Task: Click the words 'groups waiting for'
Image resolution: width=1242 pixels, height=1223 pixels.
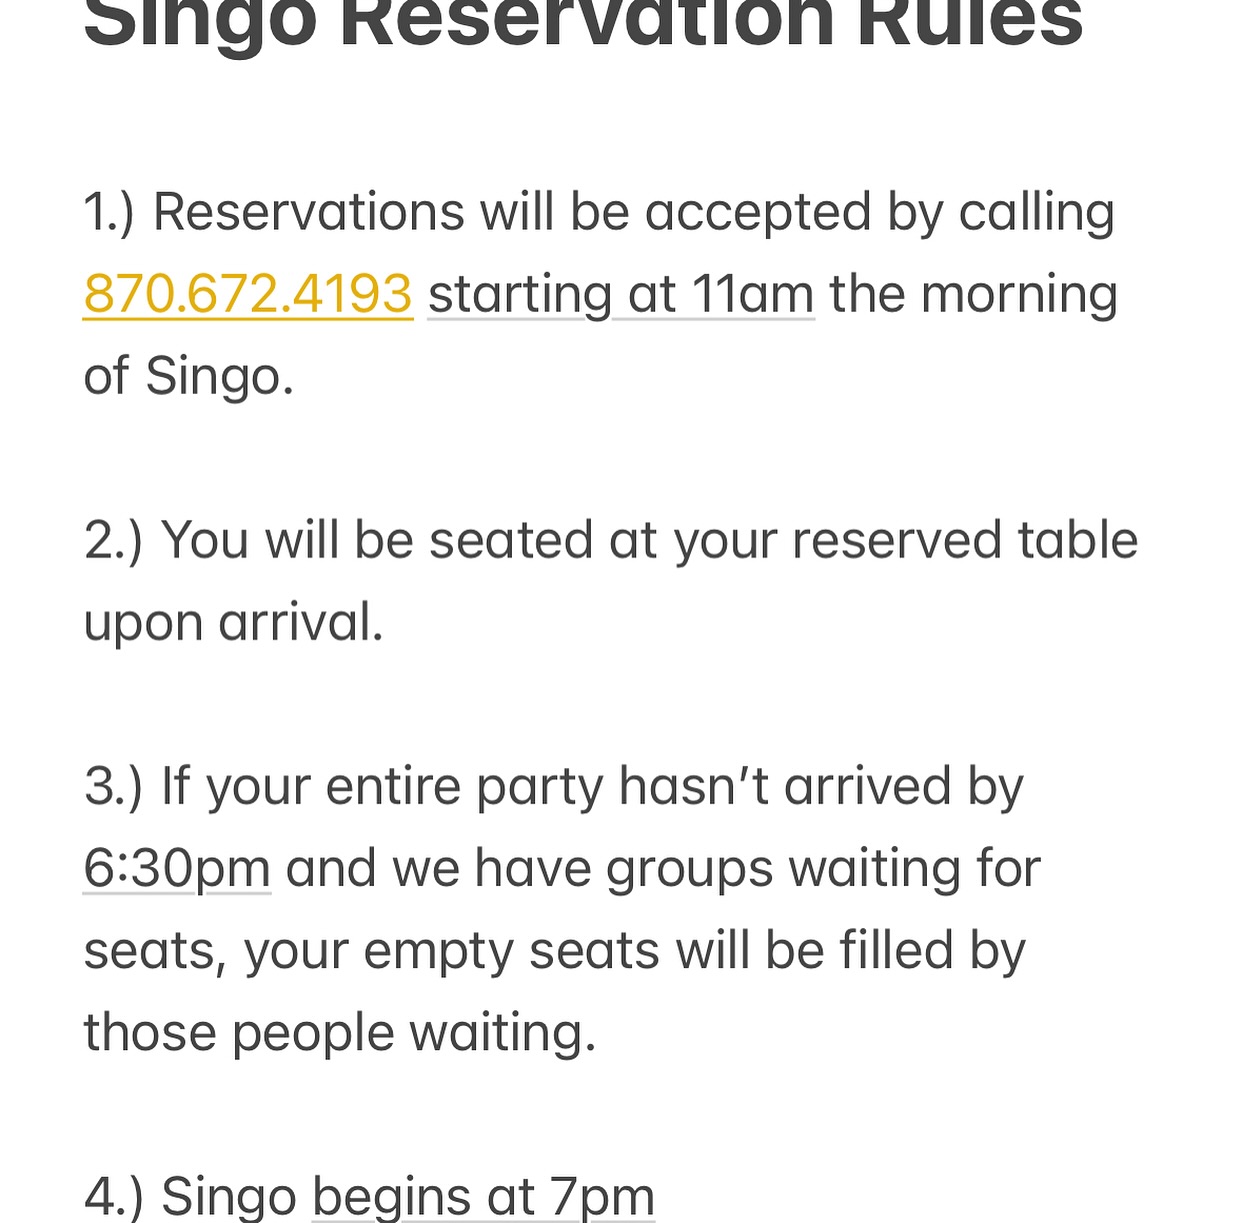Action: [824, 870]
